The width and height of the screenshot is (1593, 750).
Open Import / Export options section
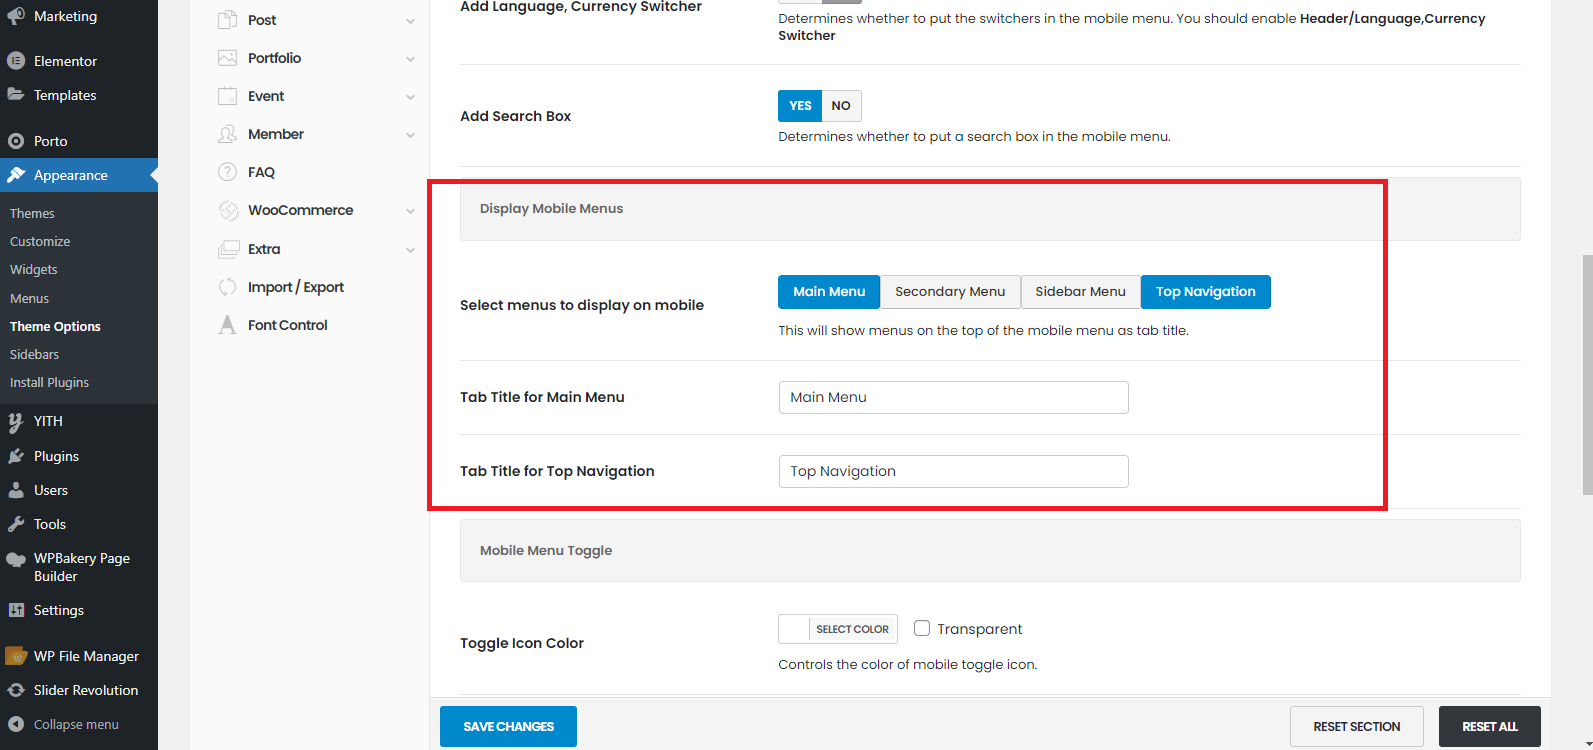(x=296, y=287)
